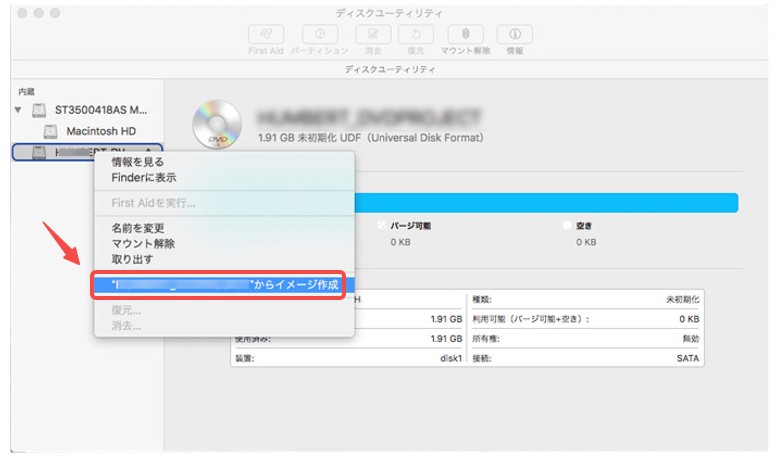778x463 pixels.
Task: Close the Disk Utility window
Action: tap(22, 13)
